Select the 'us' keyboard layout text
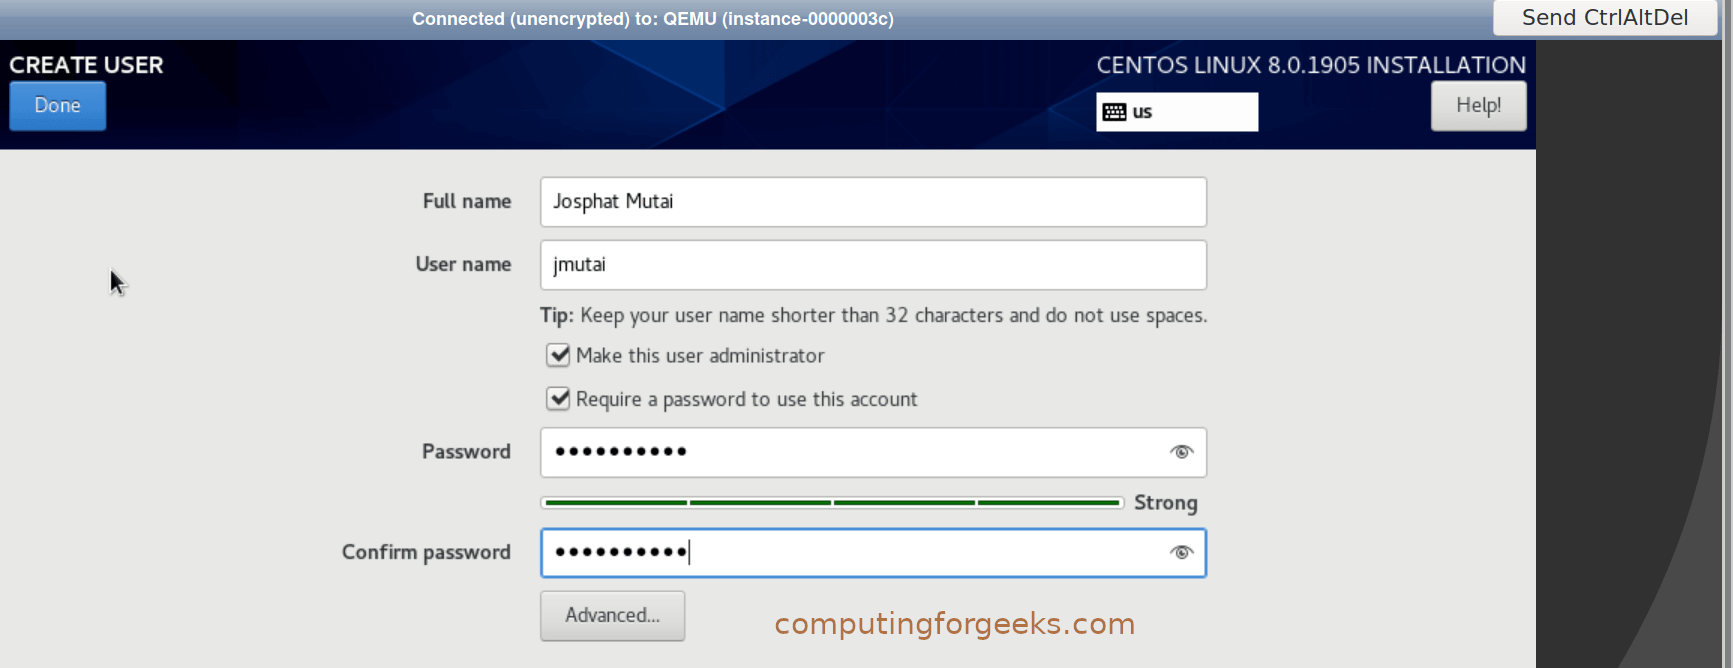 [1142, 112]
